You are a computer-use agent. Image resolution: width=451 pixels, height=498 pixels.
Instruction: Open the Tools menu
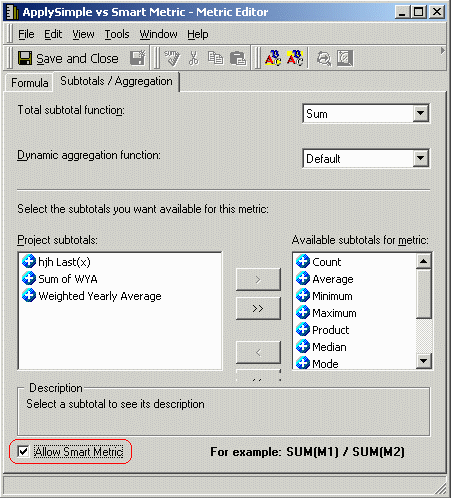pyautogui.click(x=117, y=34)
